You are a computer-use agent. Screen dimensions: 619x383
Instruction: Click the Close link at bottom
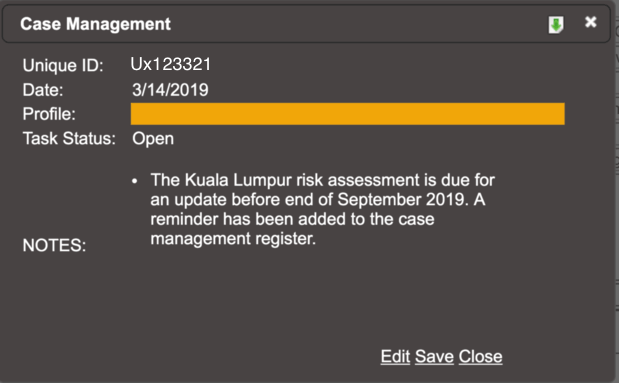pos(480,357)
